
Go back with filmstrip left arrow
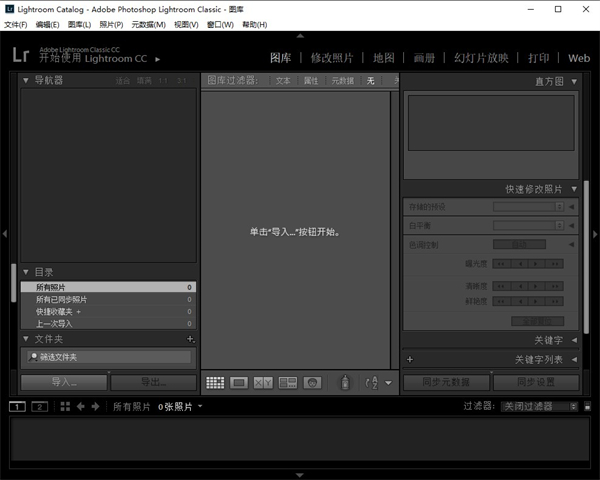tap(80, 407)
